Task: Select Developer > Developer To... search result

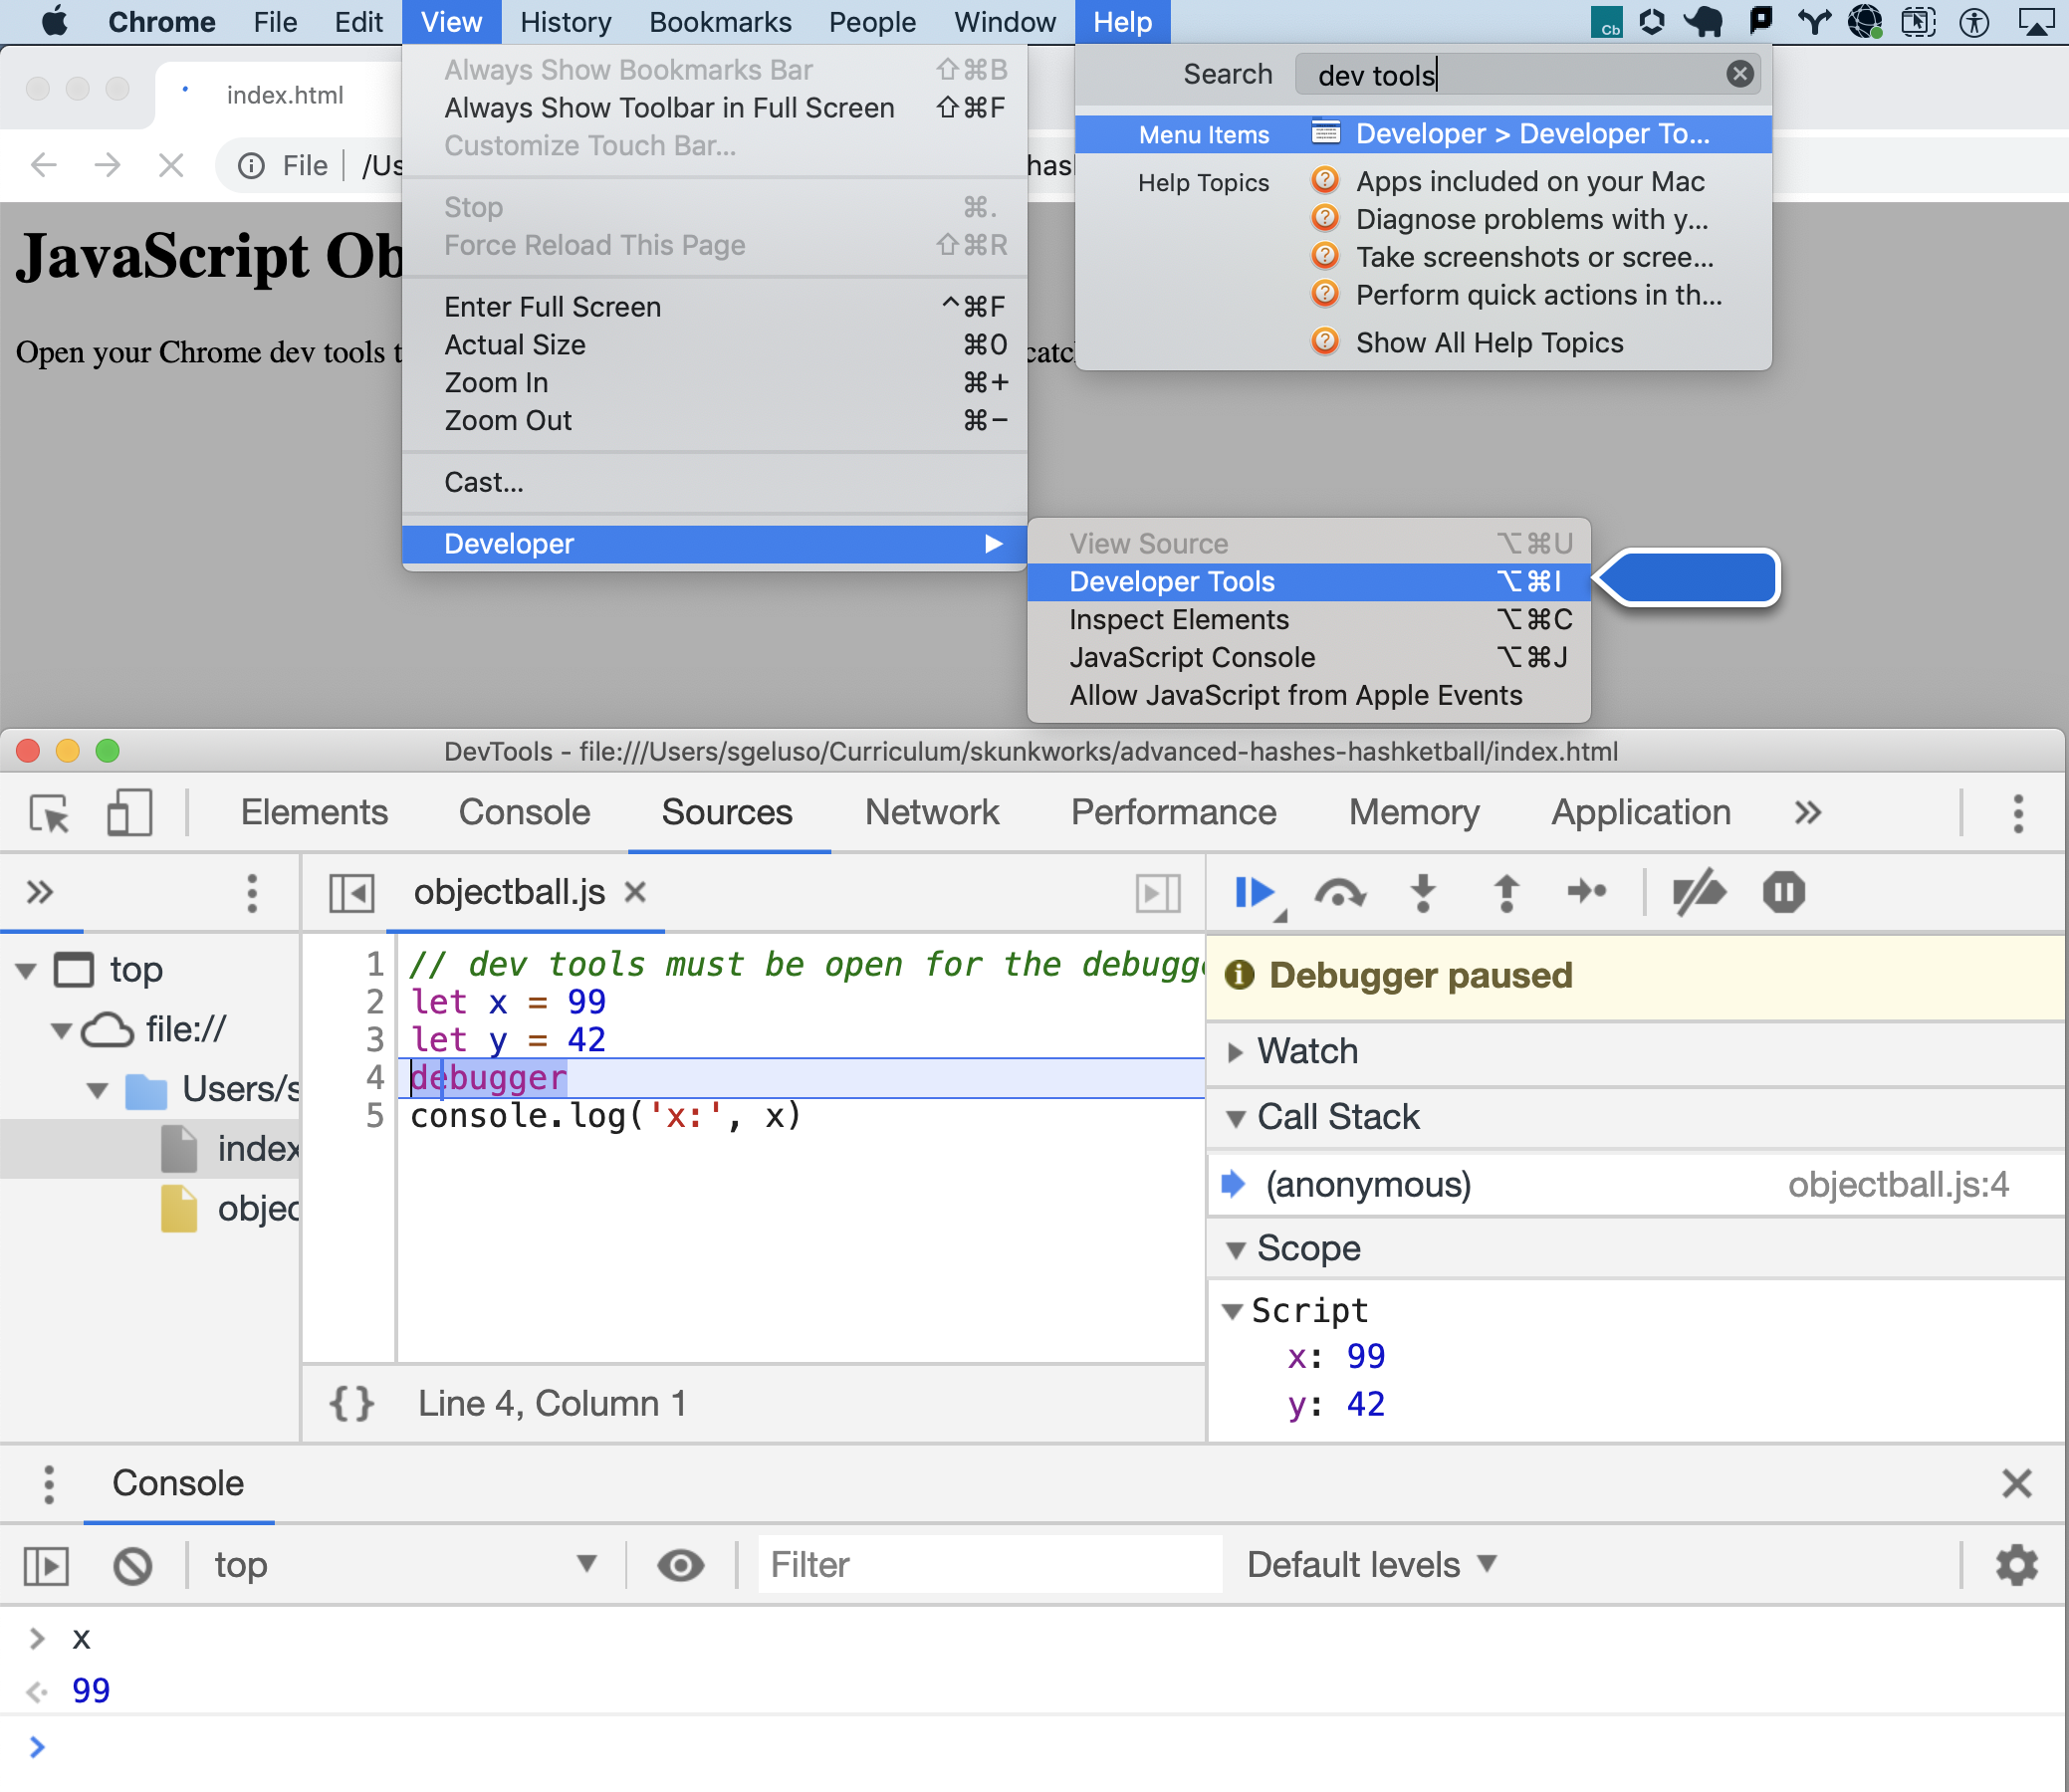Action: 1423,134
